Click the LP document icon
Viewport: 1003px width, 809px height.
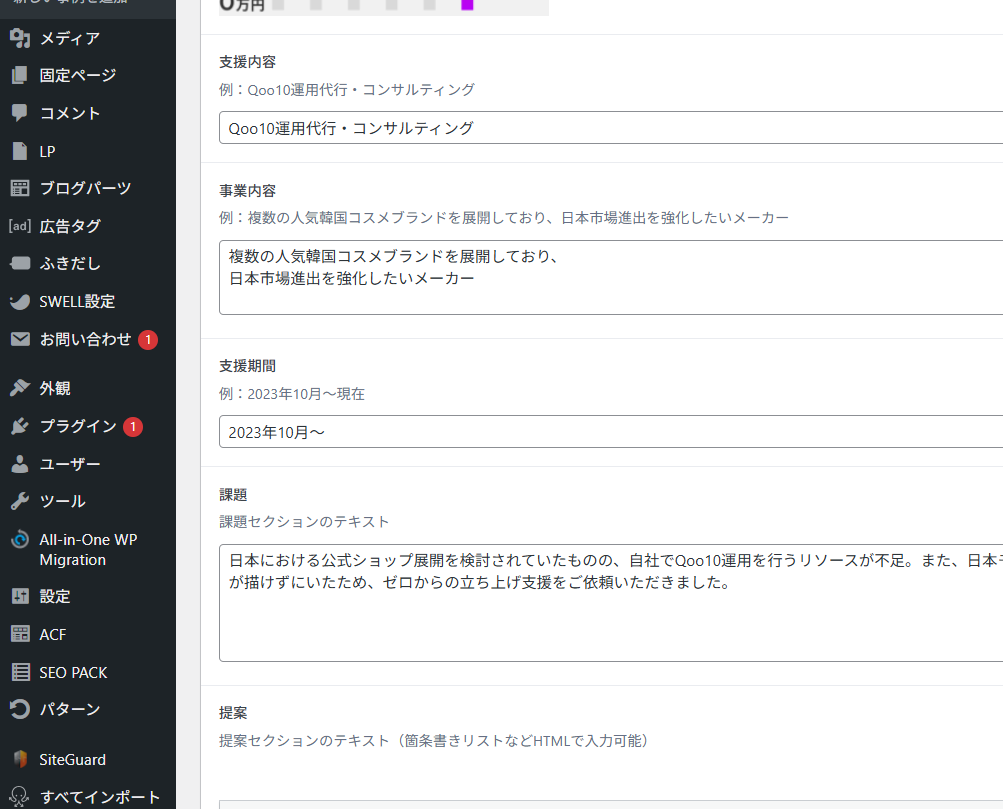pyautogui.click(x=19, y=151)
